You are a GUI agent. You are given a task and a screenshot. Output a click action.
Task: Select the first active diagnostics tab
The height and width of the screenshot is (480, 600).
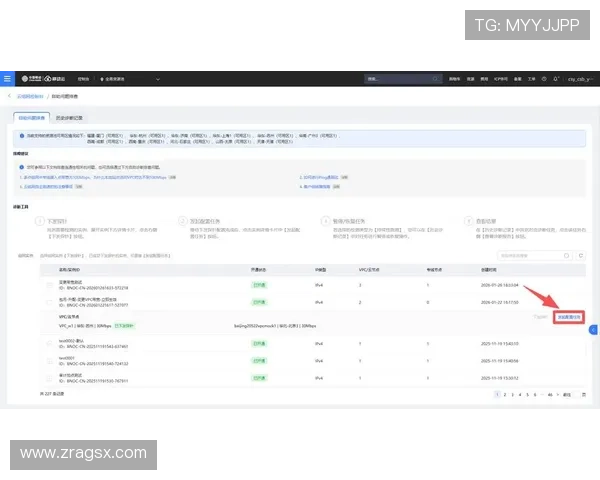[31, 118]
